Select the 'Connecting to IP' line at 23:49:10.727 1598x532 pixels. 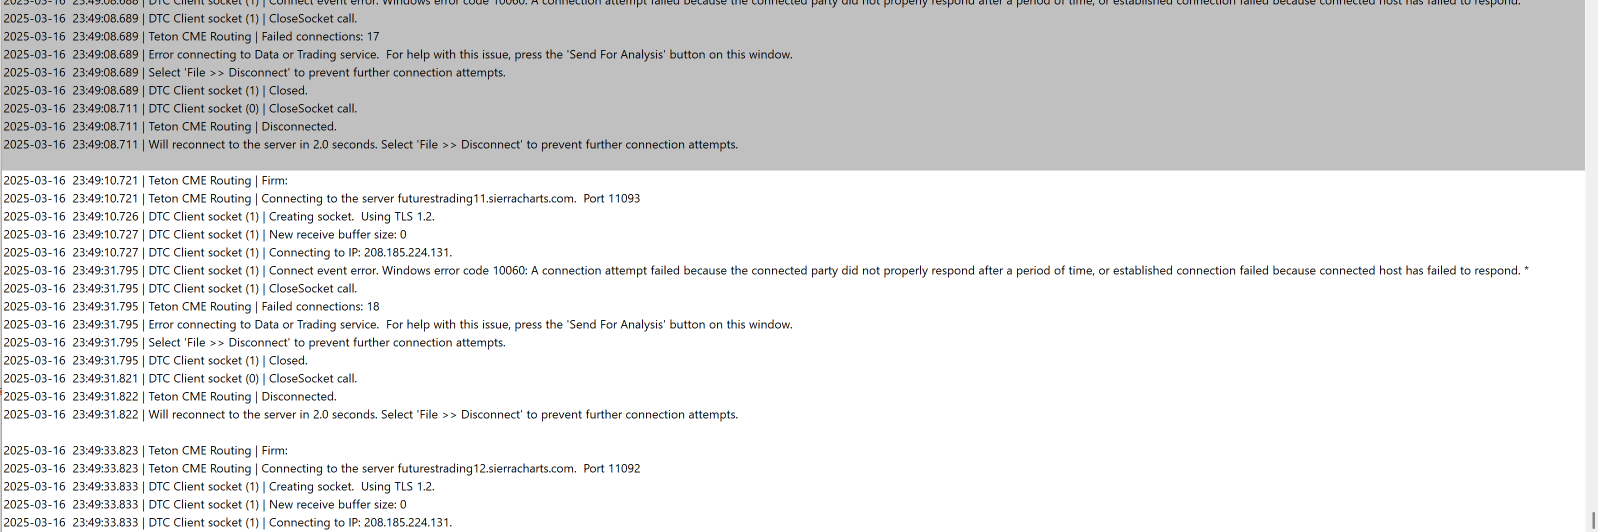(x=299, y=253)
